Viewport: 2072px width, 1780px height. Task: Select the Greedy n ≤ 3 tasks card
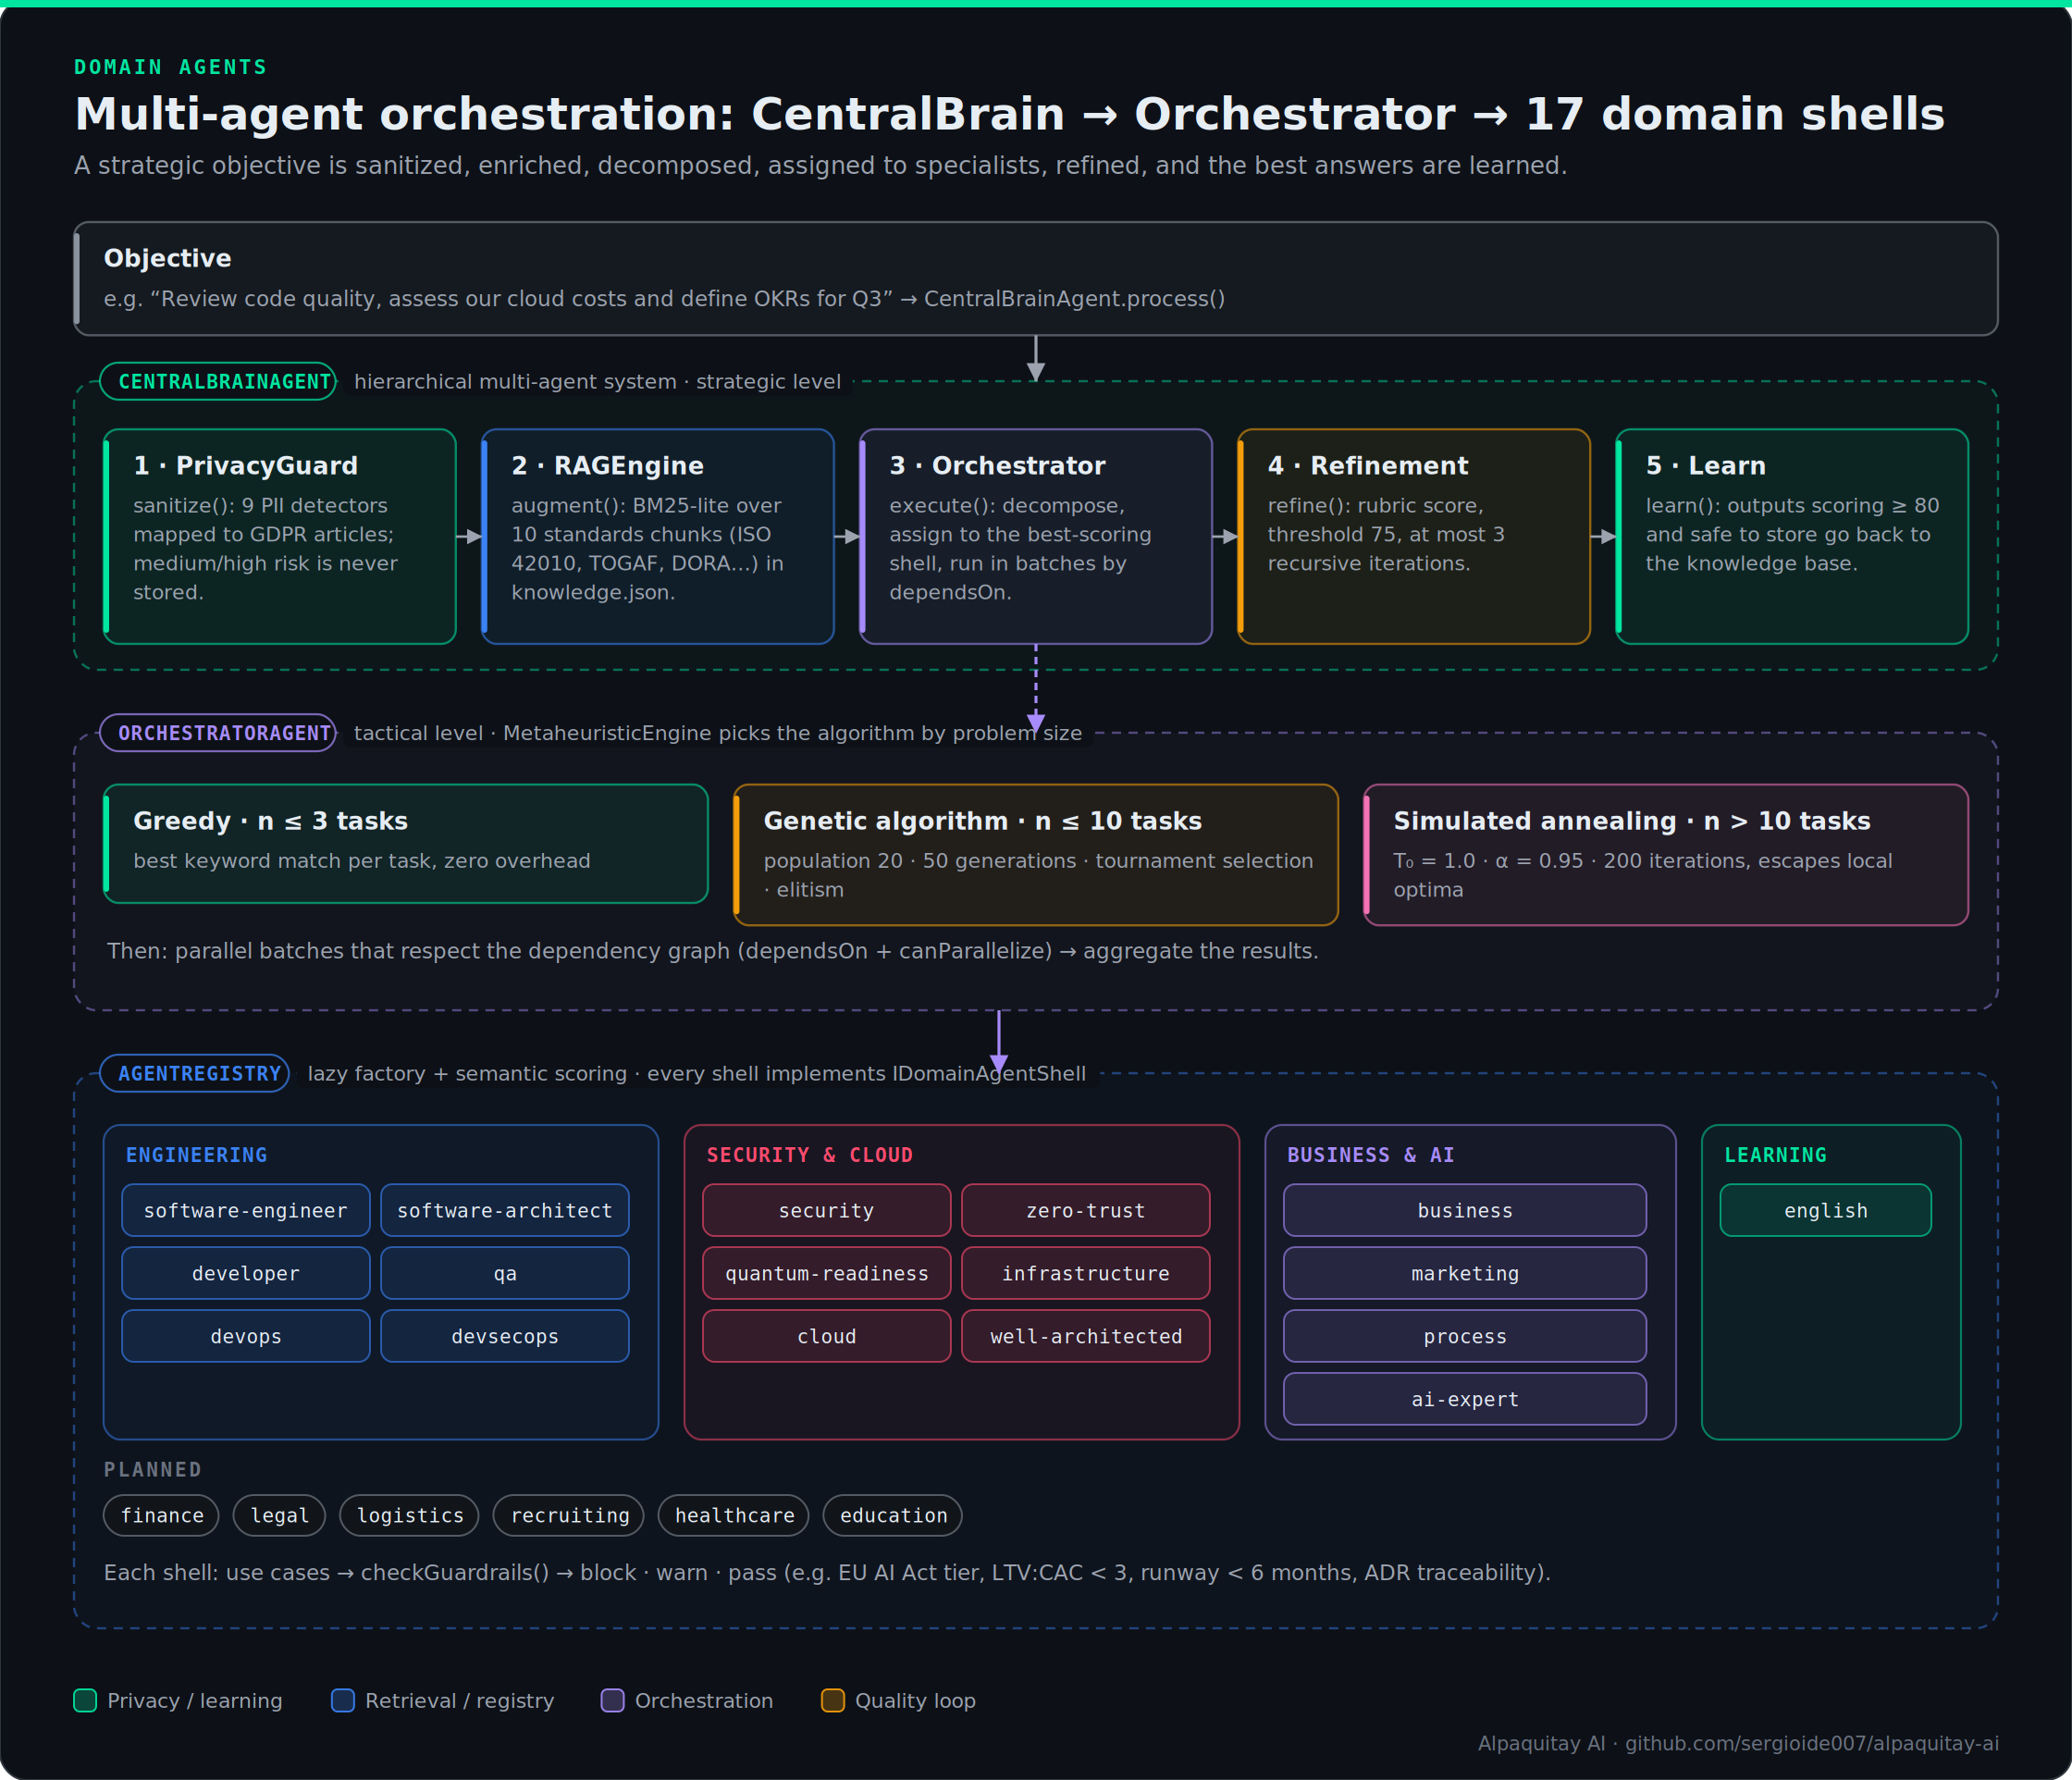pyautogui.click(x=406, y=844)
